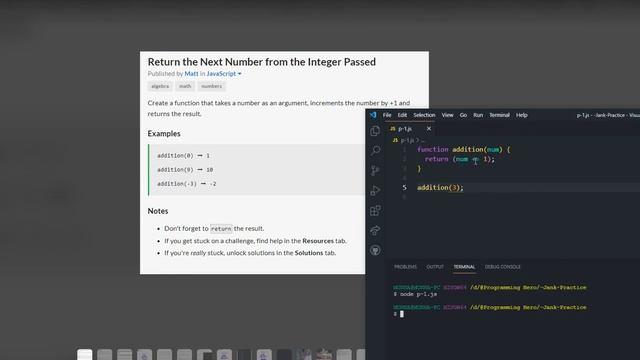Image resolution: width=640 pixels, height=360 pixels.
Task: Click the challenge title heading
Action: click(x=262, y=62)
